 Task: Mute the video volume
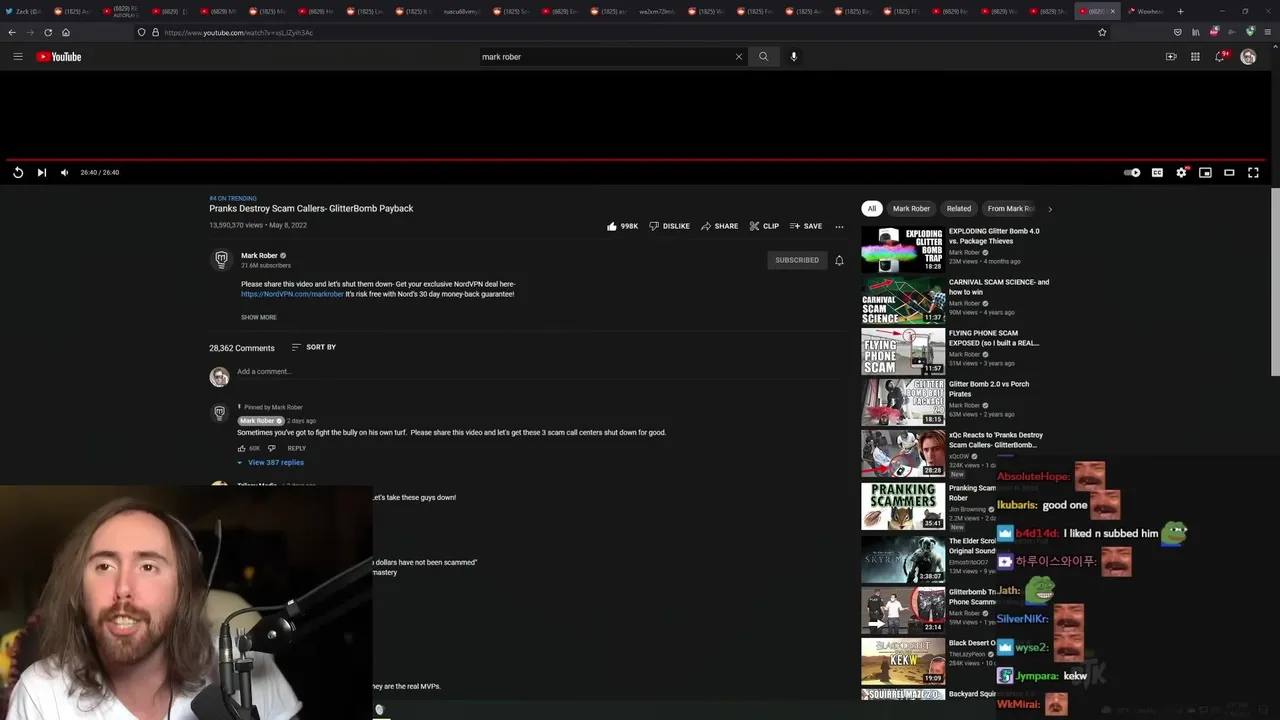[x=64, y=172]
